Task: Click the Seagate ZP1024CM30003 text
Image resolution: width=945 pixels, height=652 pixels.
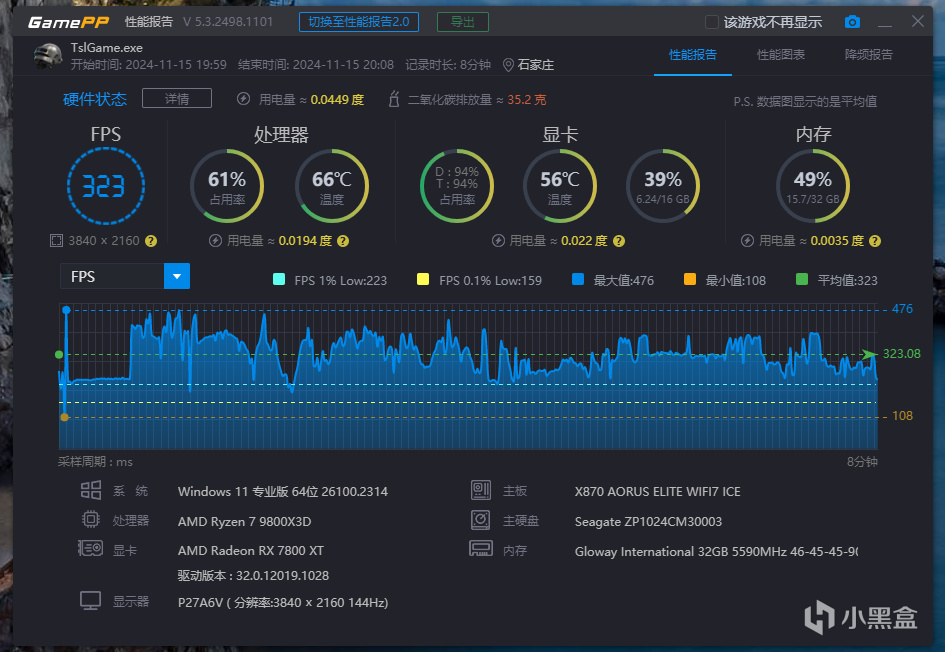Action: click(x=648, y=522)
